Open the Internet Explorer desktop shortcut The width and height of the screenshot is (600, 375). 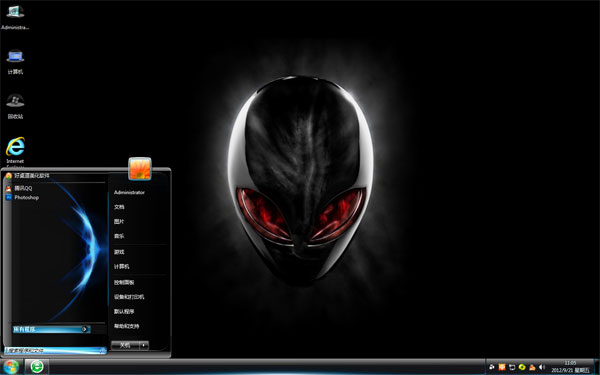(x=15, y=152)
